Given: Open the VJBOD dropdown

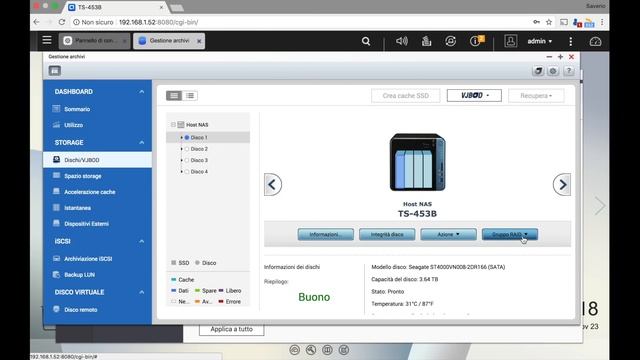Looking at the screenshot, I should click(474, 96).
